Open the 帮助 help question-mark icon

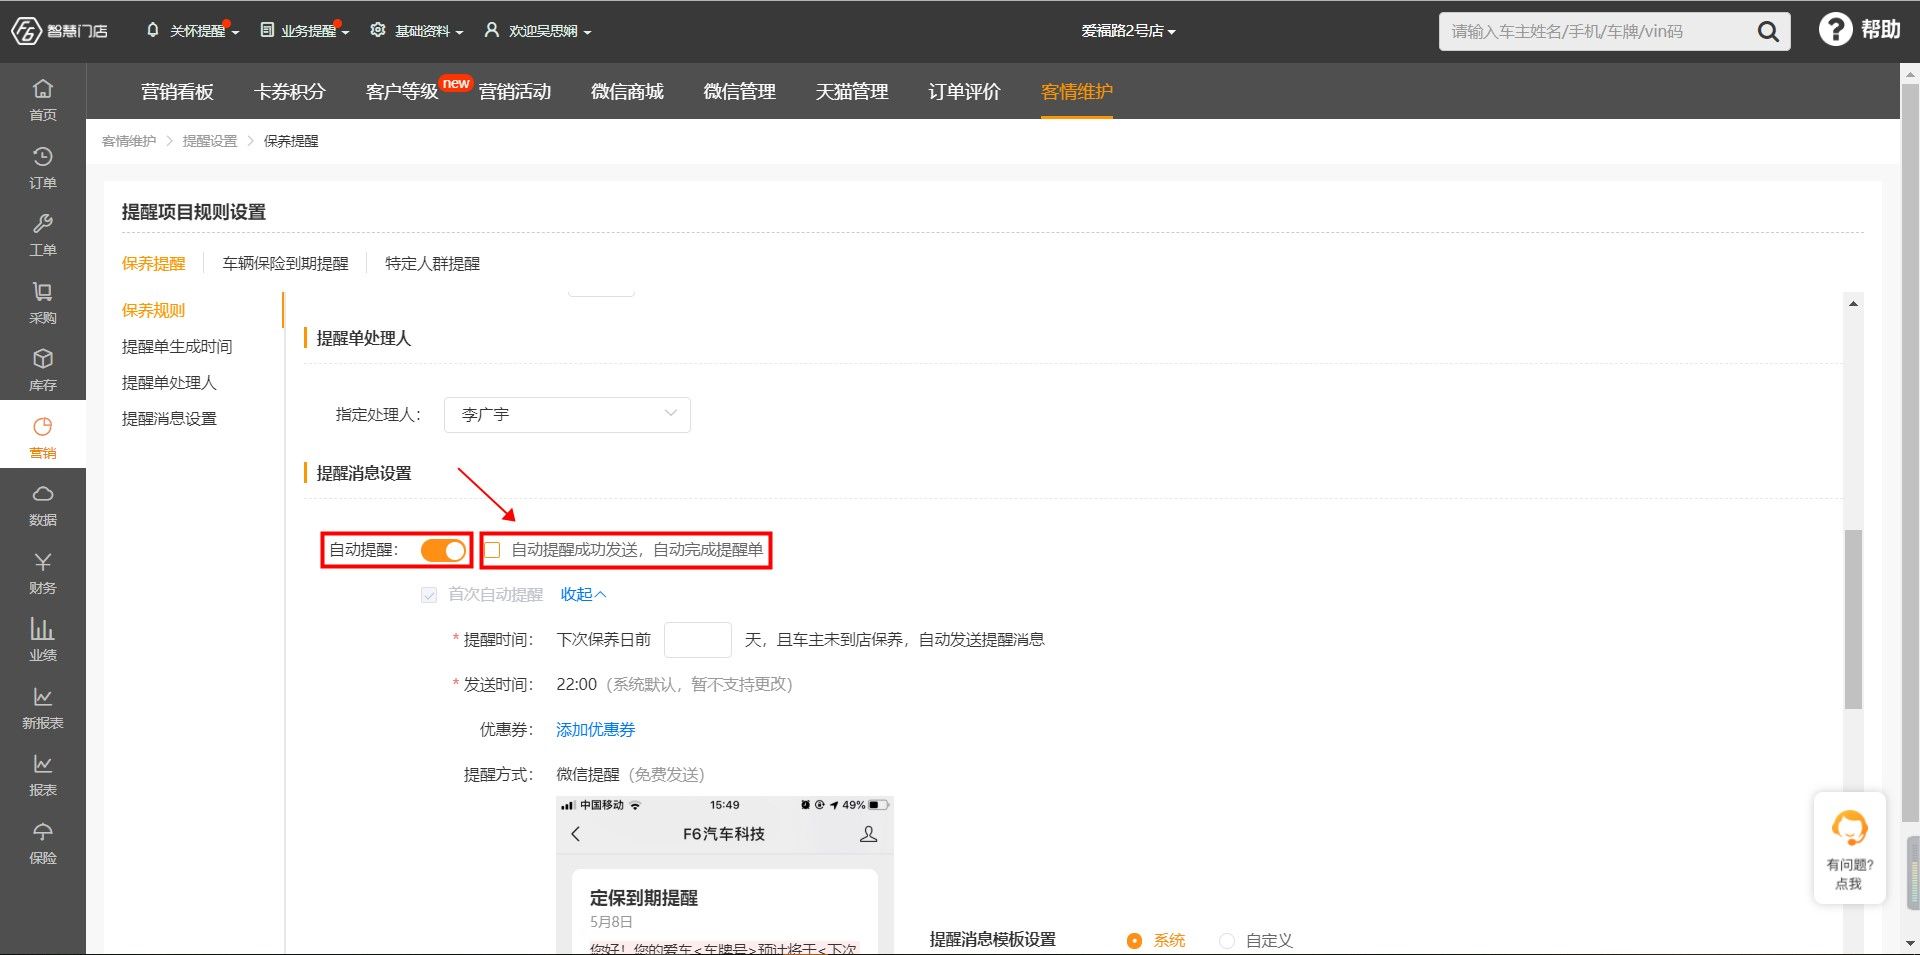1835,30
